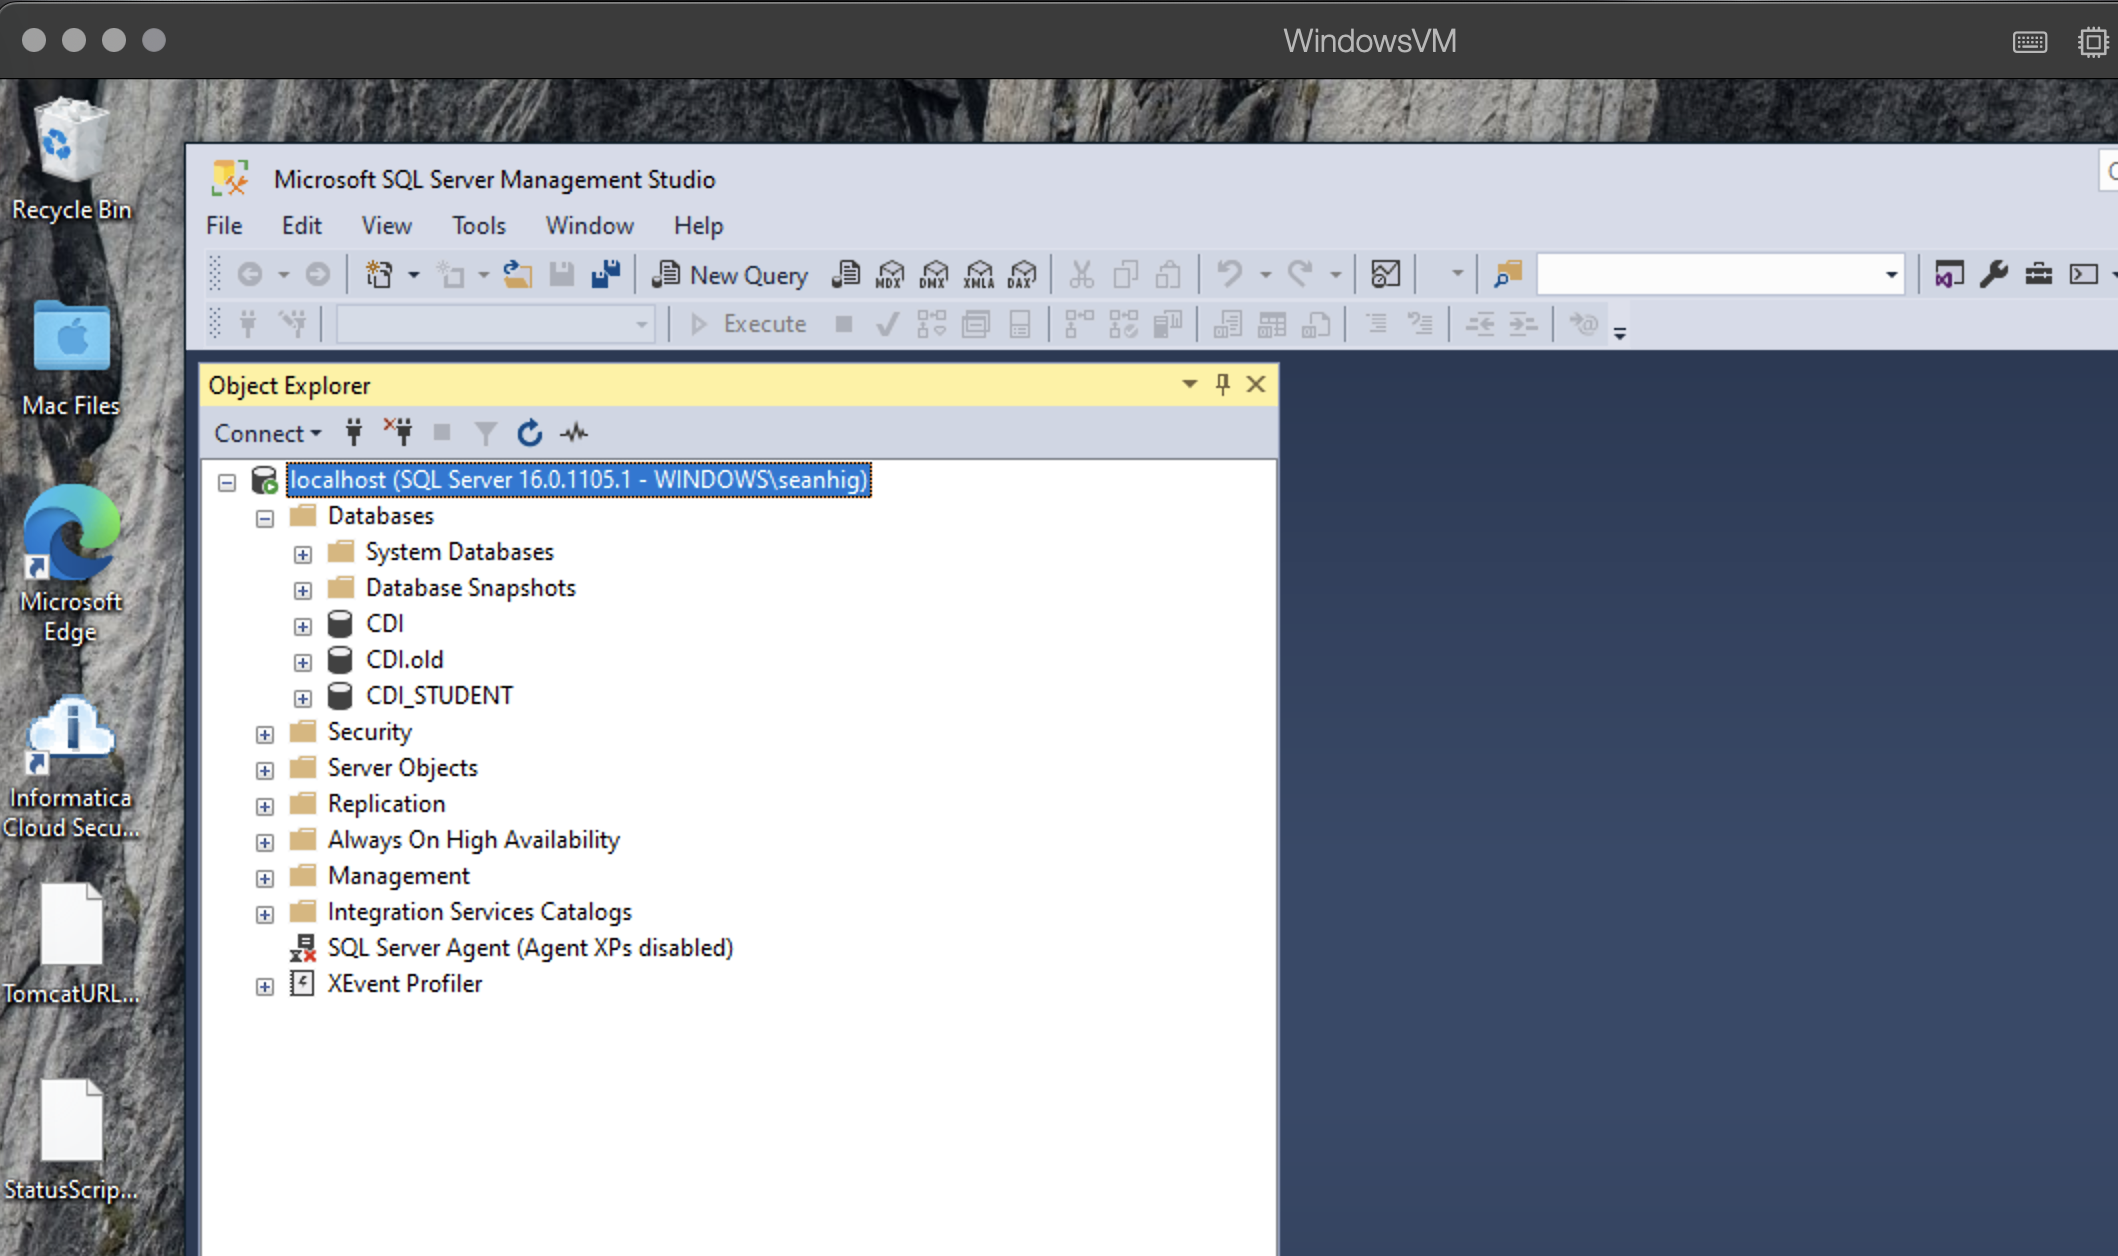Expand the CDI_STUDENT database node
This screenshot has height=1256, width=2118.
pyautogui.click(x=303, y=698)
